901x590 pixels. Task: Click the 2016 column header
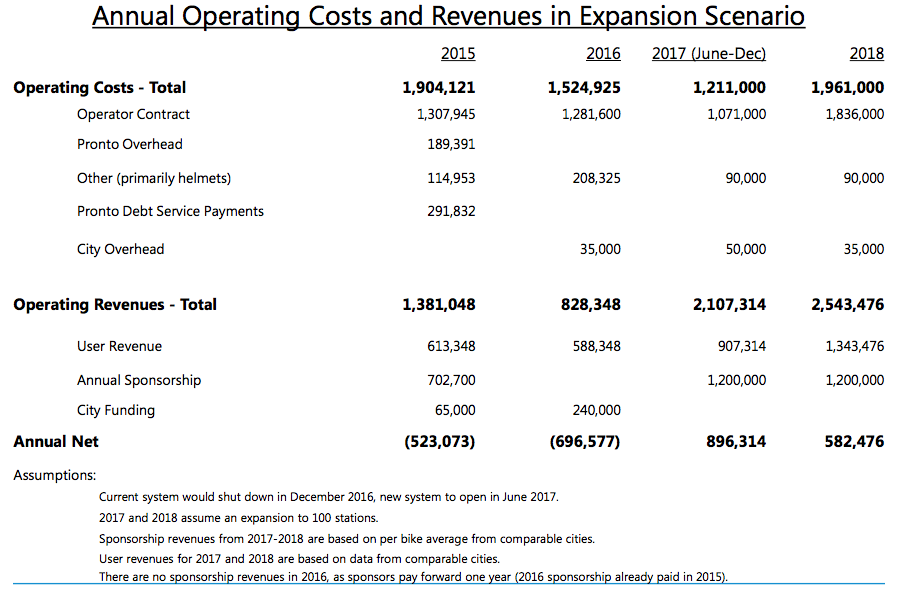coord(604,53)
